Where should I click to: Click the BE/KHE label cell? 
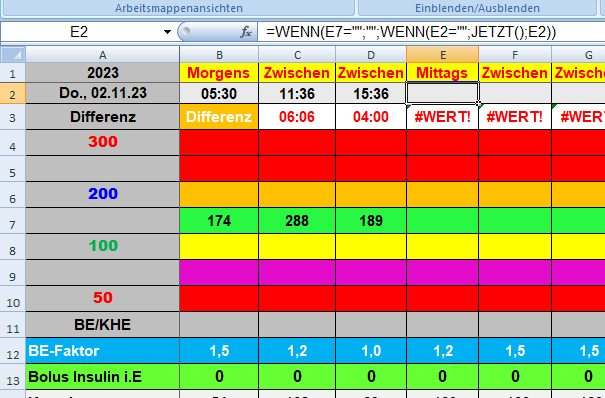(x=103, y=325)
